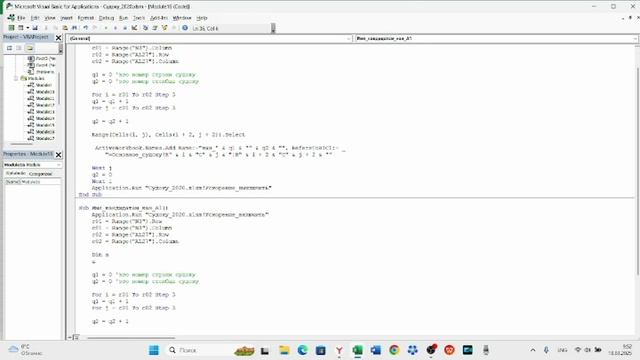640x360 pixels.
Task: Open the Properties object dropdown
Action: tap(58, 164)
